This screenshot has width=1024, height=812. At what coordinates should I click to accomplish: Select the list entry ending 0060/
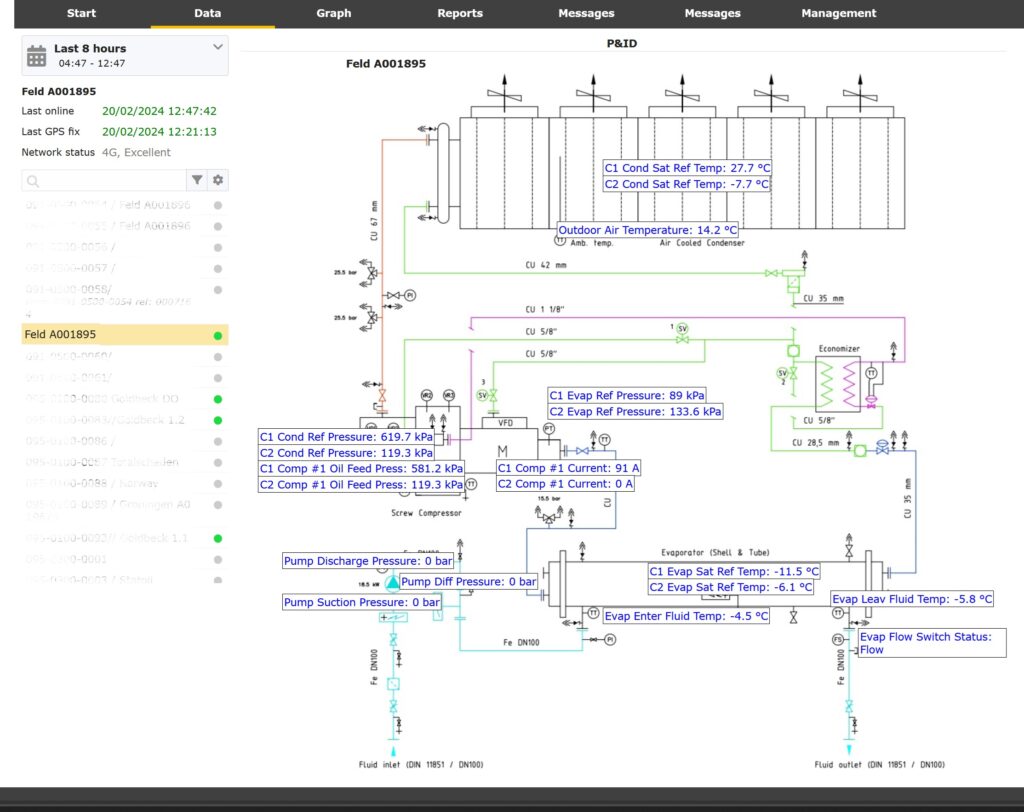click(125, 357)
